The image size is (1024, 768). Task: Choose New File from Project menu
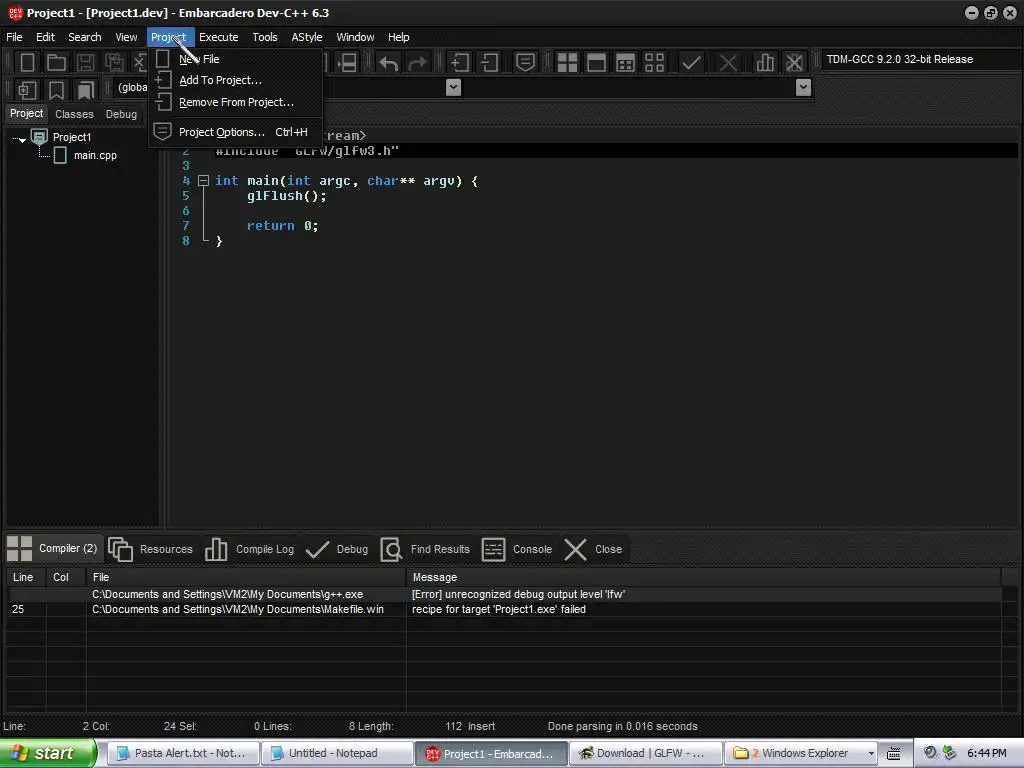[236, 59]
